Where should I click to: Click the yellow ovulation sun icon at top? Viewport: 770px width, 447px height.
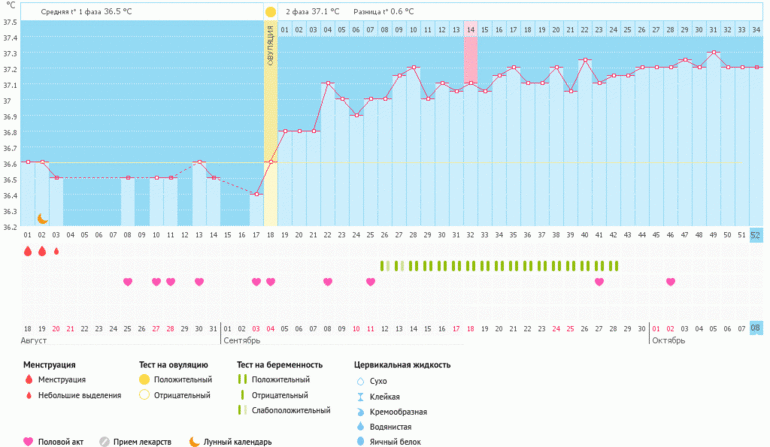click(270, 12)
